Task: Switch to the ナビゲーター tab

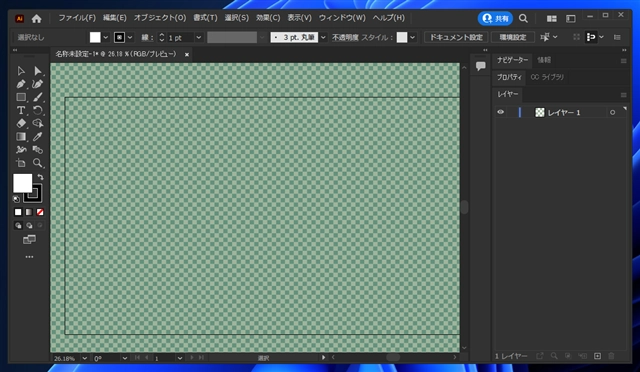Action: tap(512, 60)
